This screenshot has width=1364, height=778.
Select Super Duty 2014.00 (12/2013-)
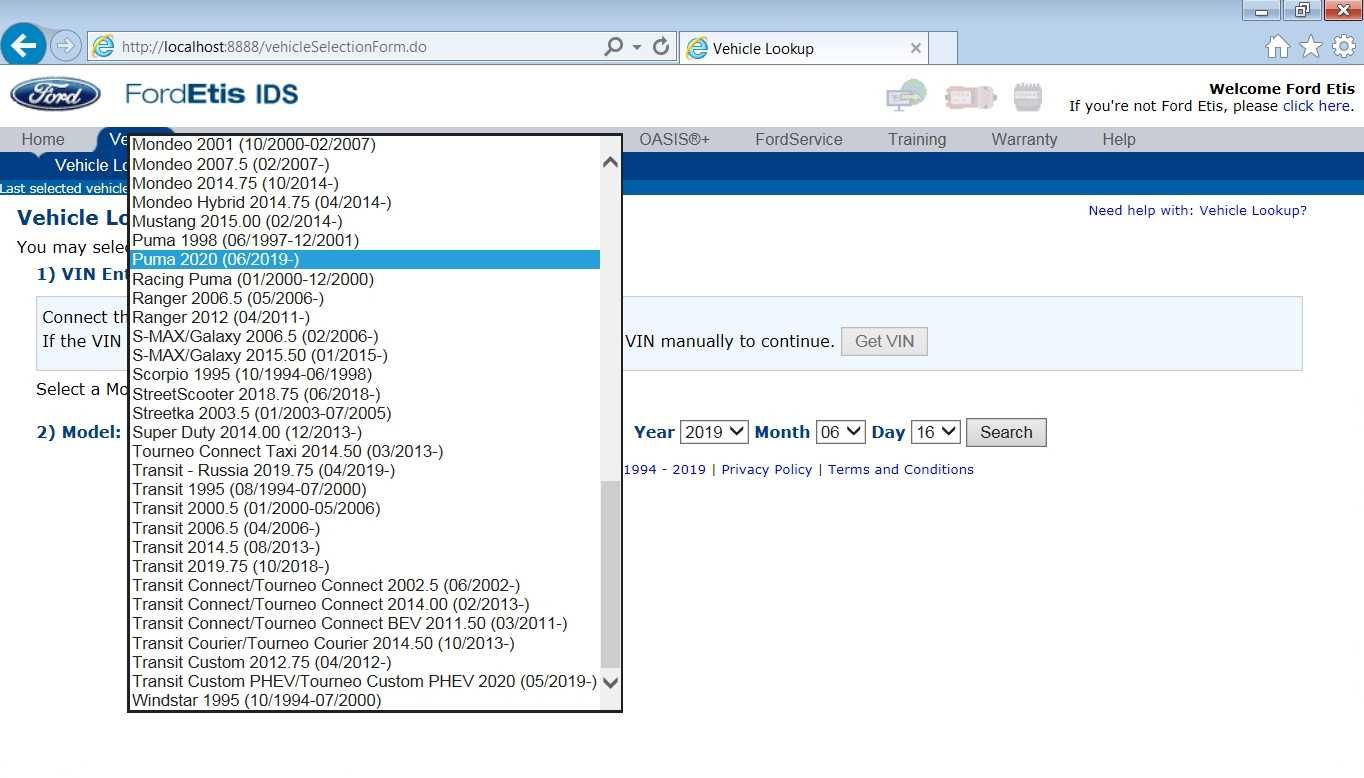tap(366, 432)
